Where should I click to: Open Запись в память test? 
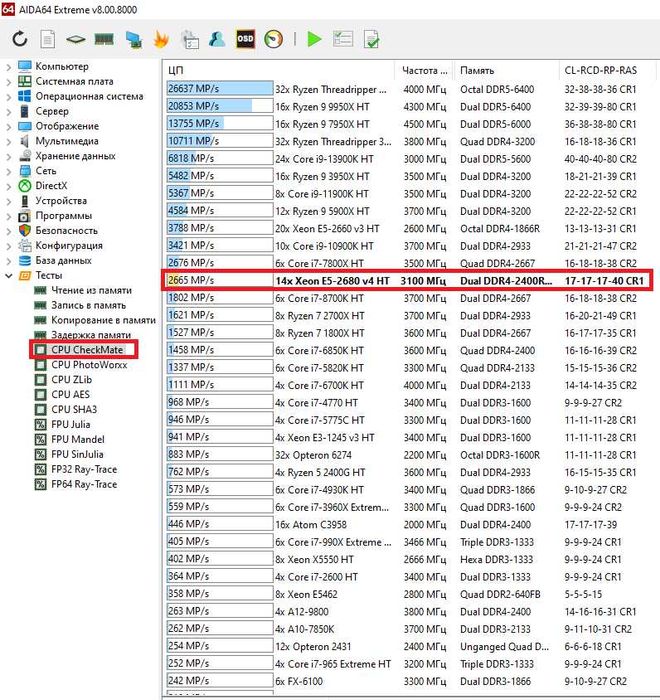[x=88, y=305]
